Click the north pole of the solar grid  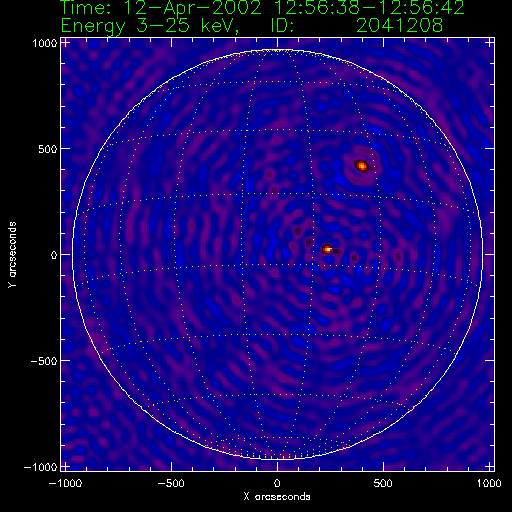pos(278,51)
